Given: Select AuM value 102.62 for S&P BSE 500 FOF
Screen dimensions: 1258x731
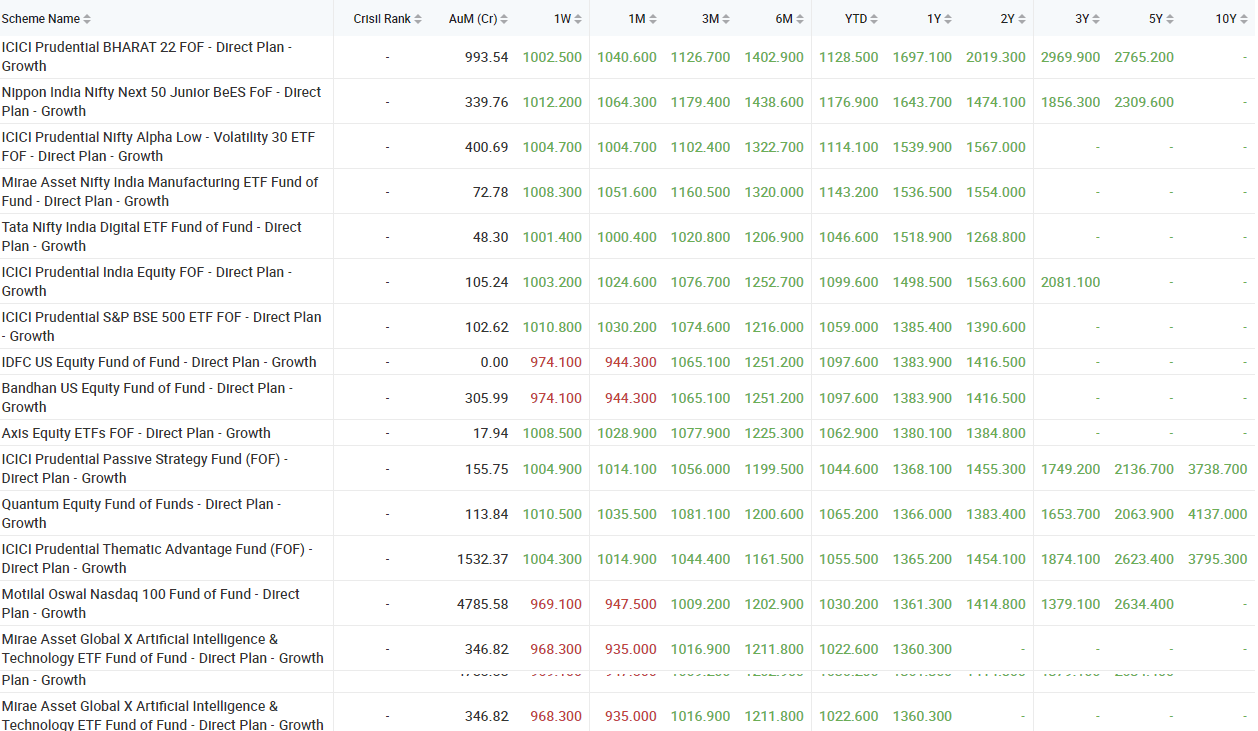Looking at the screenshot, I should 487,327.
